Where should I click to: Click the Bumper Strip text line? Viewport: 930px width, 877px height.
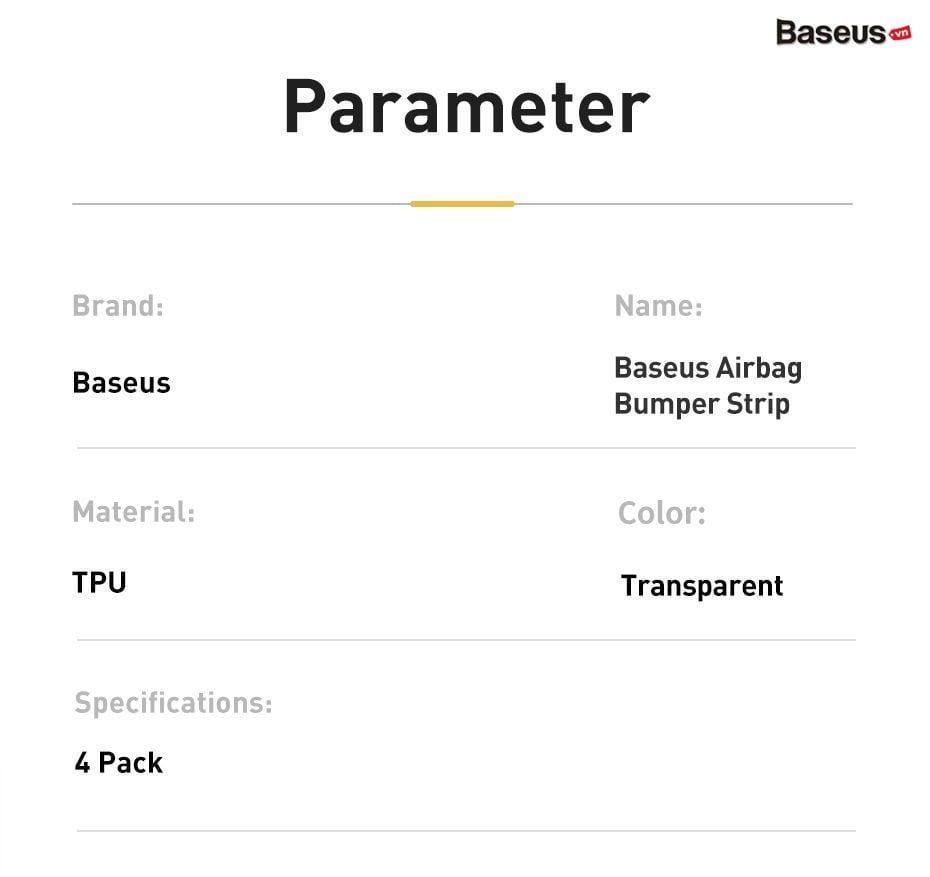(x=702, y=404)
